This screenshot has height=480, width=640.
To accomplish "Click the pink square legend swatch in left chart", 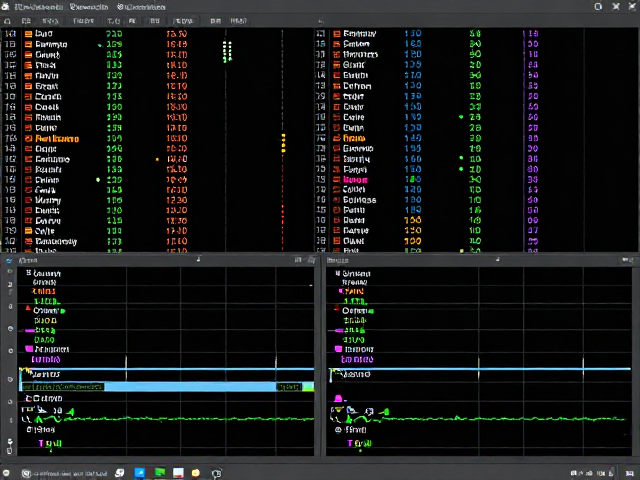I will (29, 349).
